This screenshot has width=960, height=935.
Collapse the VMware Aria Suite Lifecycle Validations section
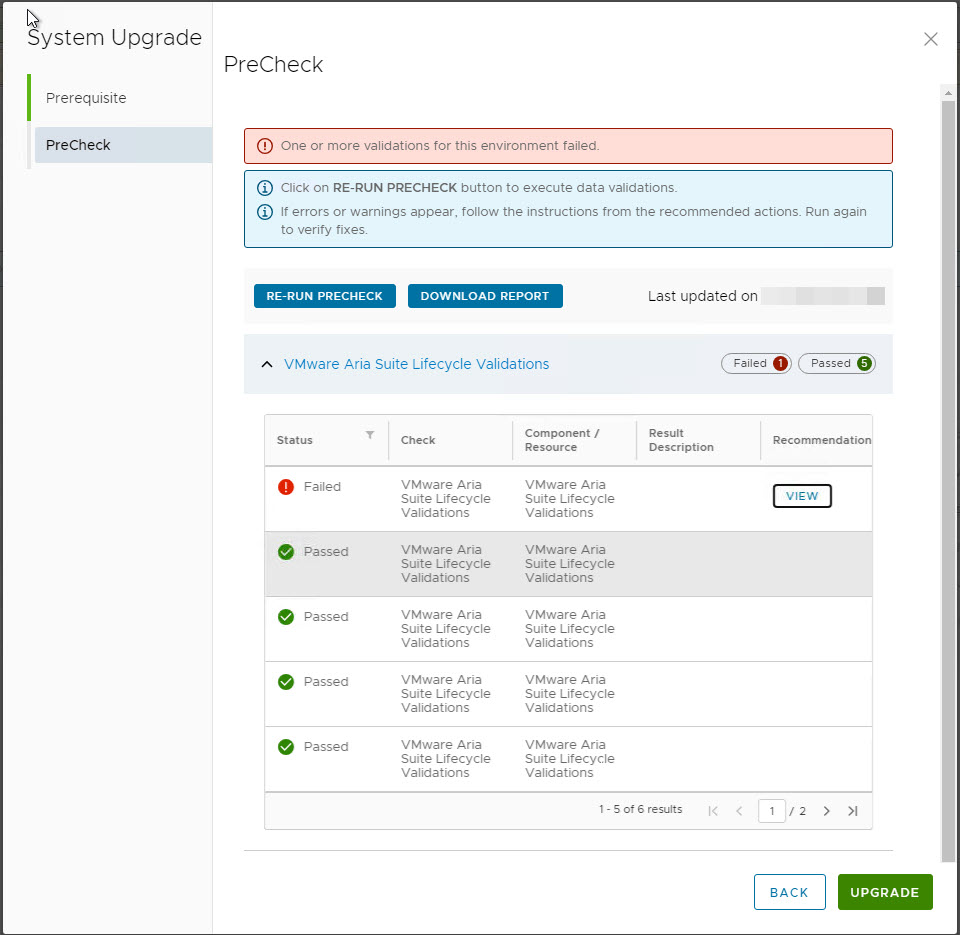click(267, 364)
